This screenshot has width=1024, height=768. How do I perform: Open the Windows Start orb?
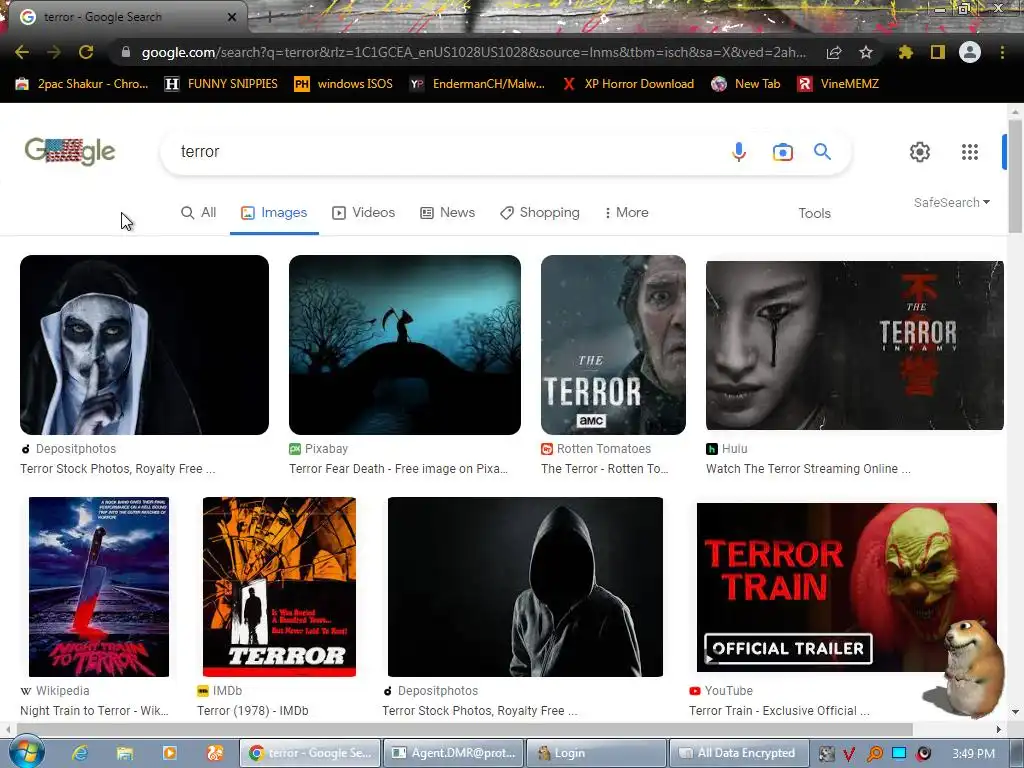click(27, 752)
